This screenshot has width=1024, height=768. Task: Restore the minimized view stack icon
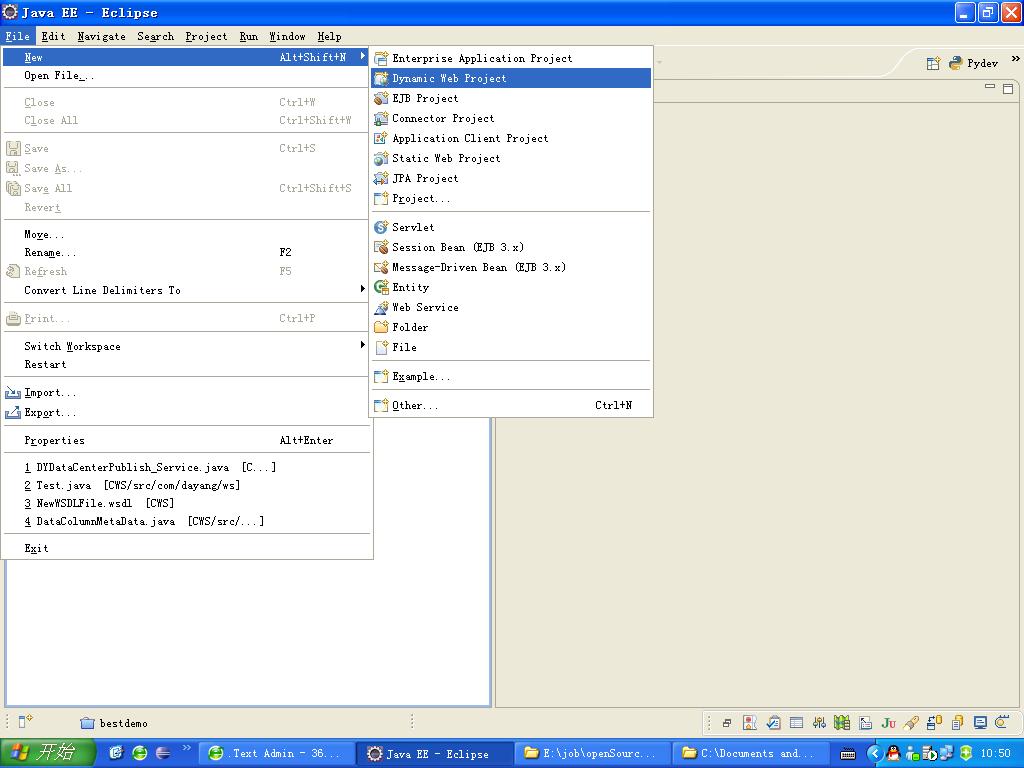click(726, 723)
